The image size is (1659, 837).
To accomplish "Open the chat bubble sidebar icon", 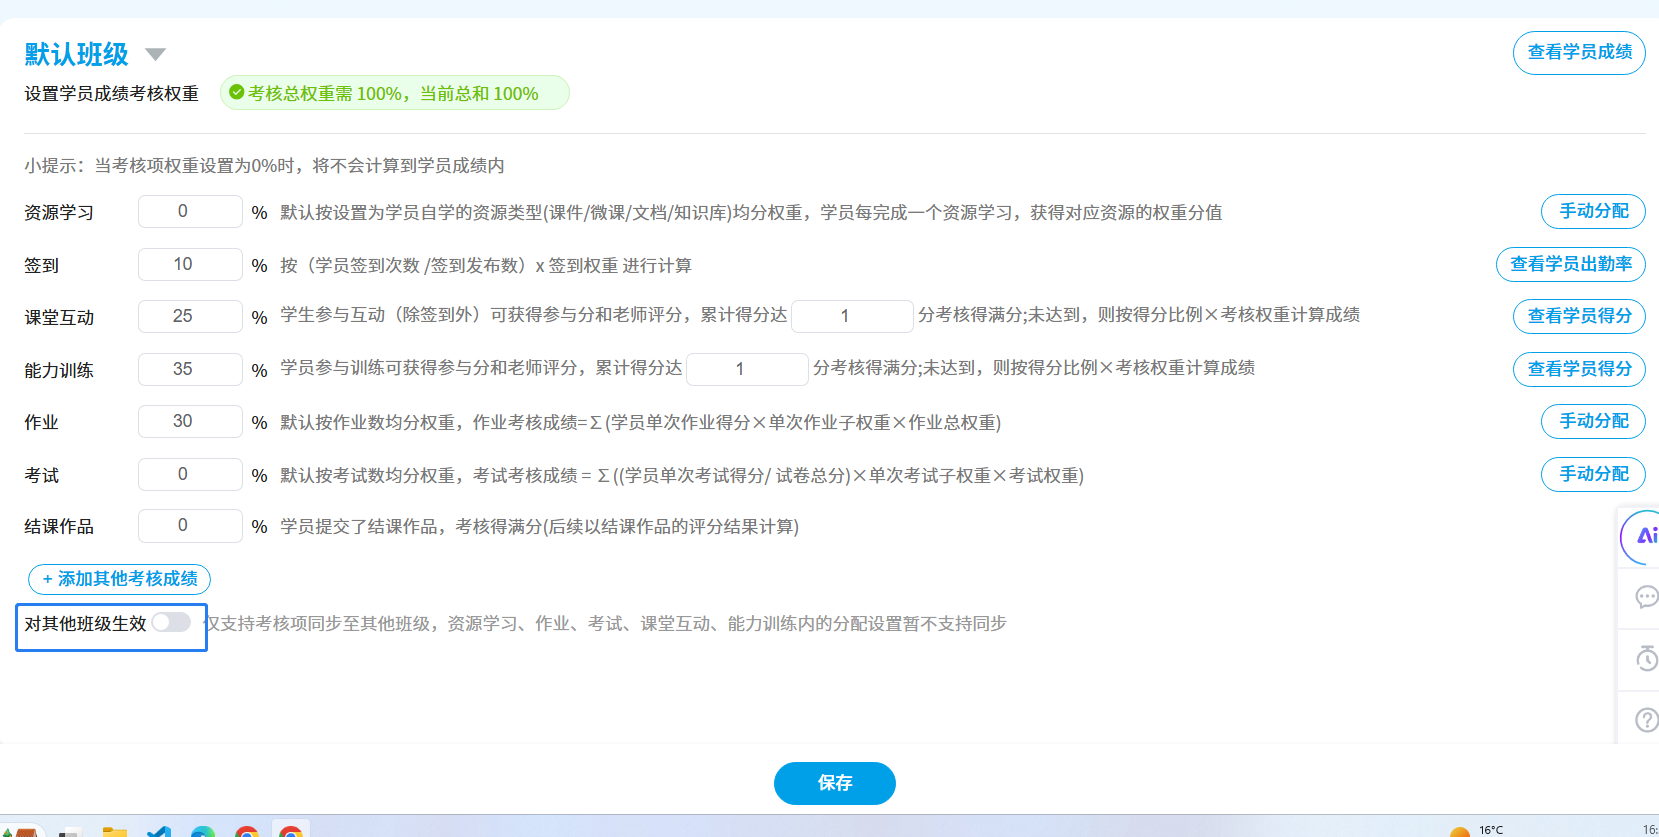I will click(x=1646, y=597).
